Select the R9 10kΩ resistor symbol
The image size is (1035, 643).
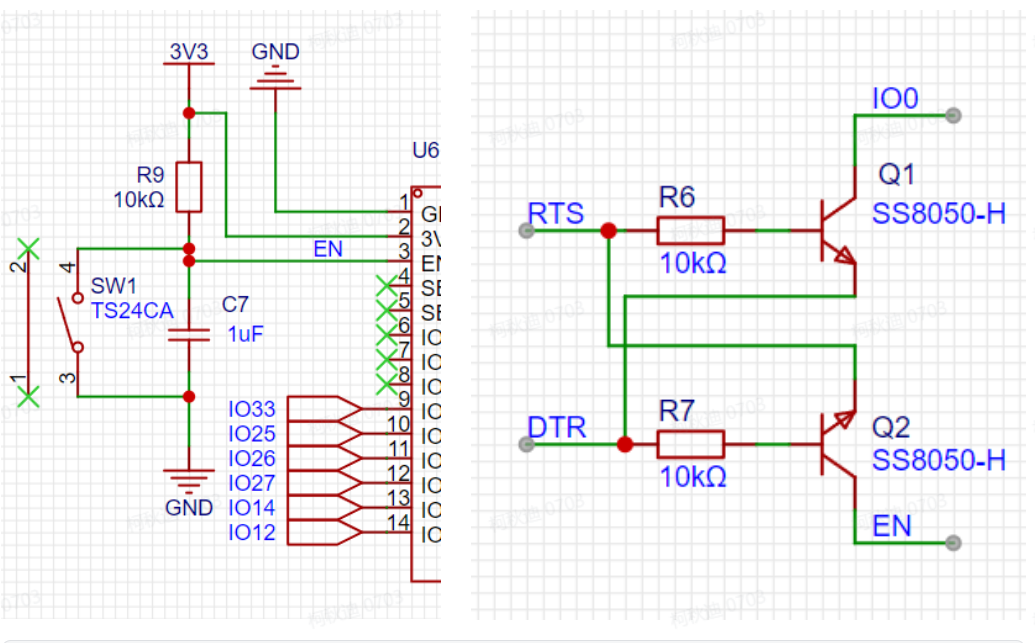click(x=188, y=186)
